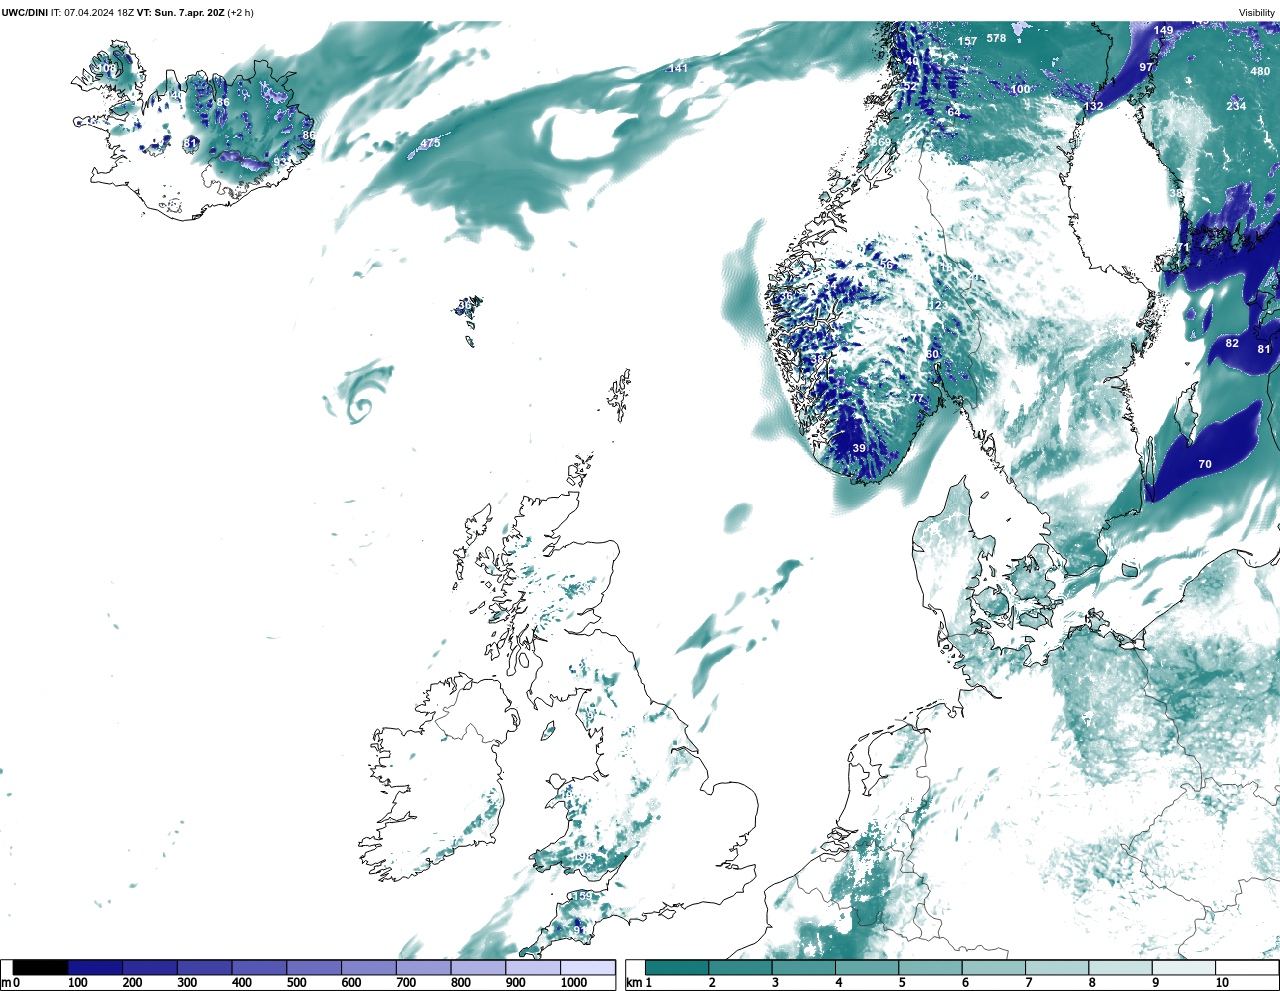Click the "97" value on the map
The image size is (1280, 991).
1146,67
